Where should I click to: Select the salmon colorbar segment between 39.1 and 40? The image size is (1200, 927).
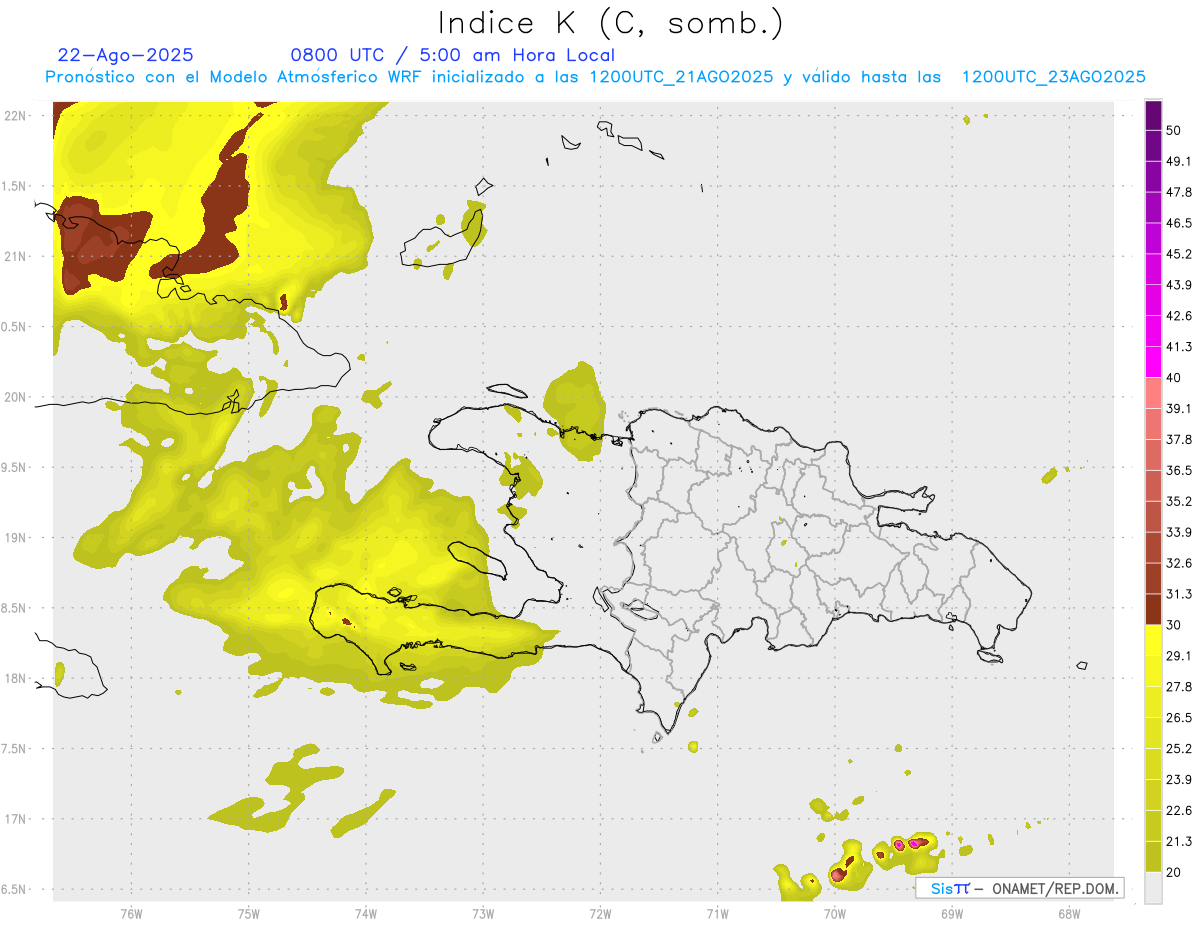(x=1153, y=393)
